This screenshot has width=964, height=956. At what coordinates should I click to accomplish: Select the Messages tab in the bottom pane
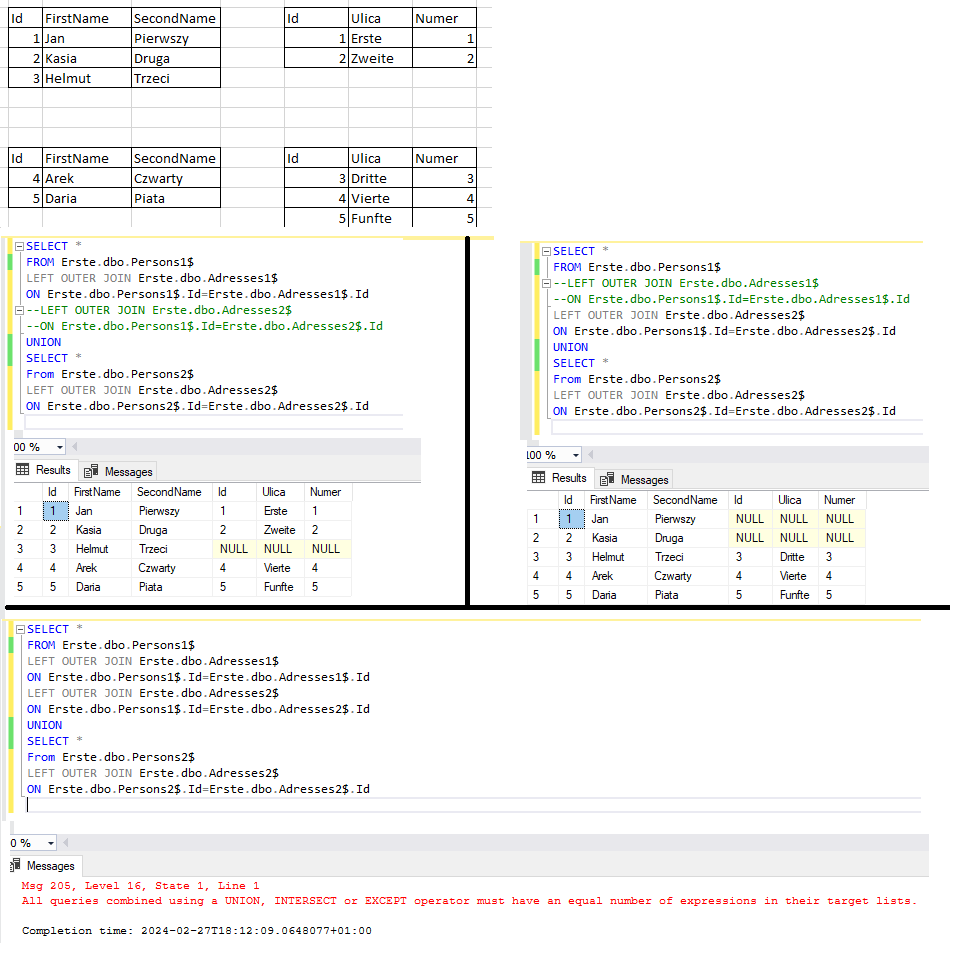[43, 866]
